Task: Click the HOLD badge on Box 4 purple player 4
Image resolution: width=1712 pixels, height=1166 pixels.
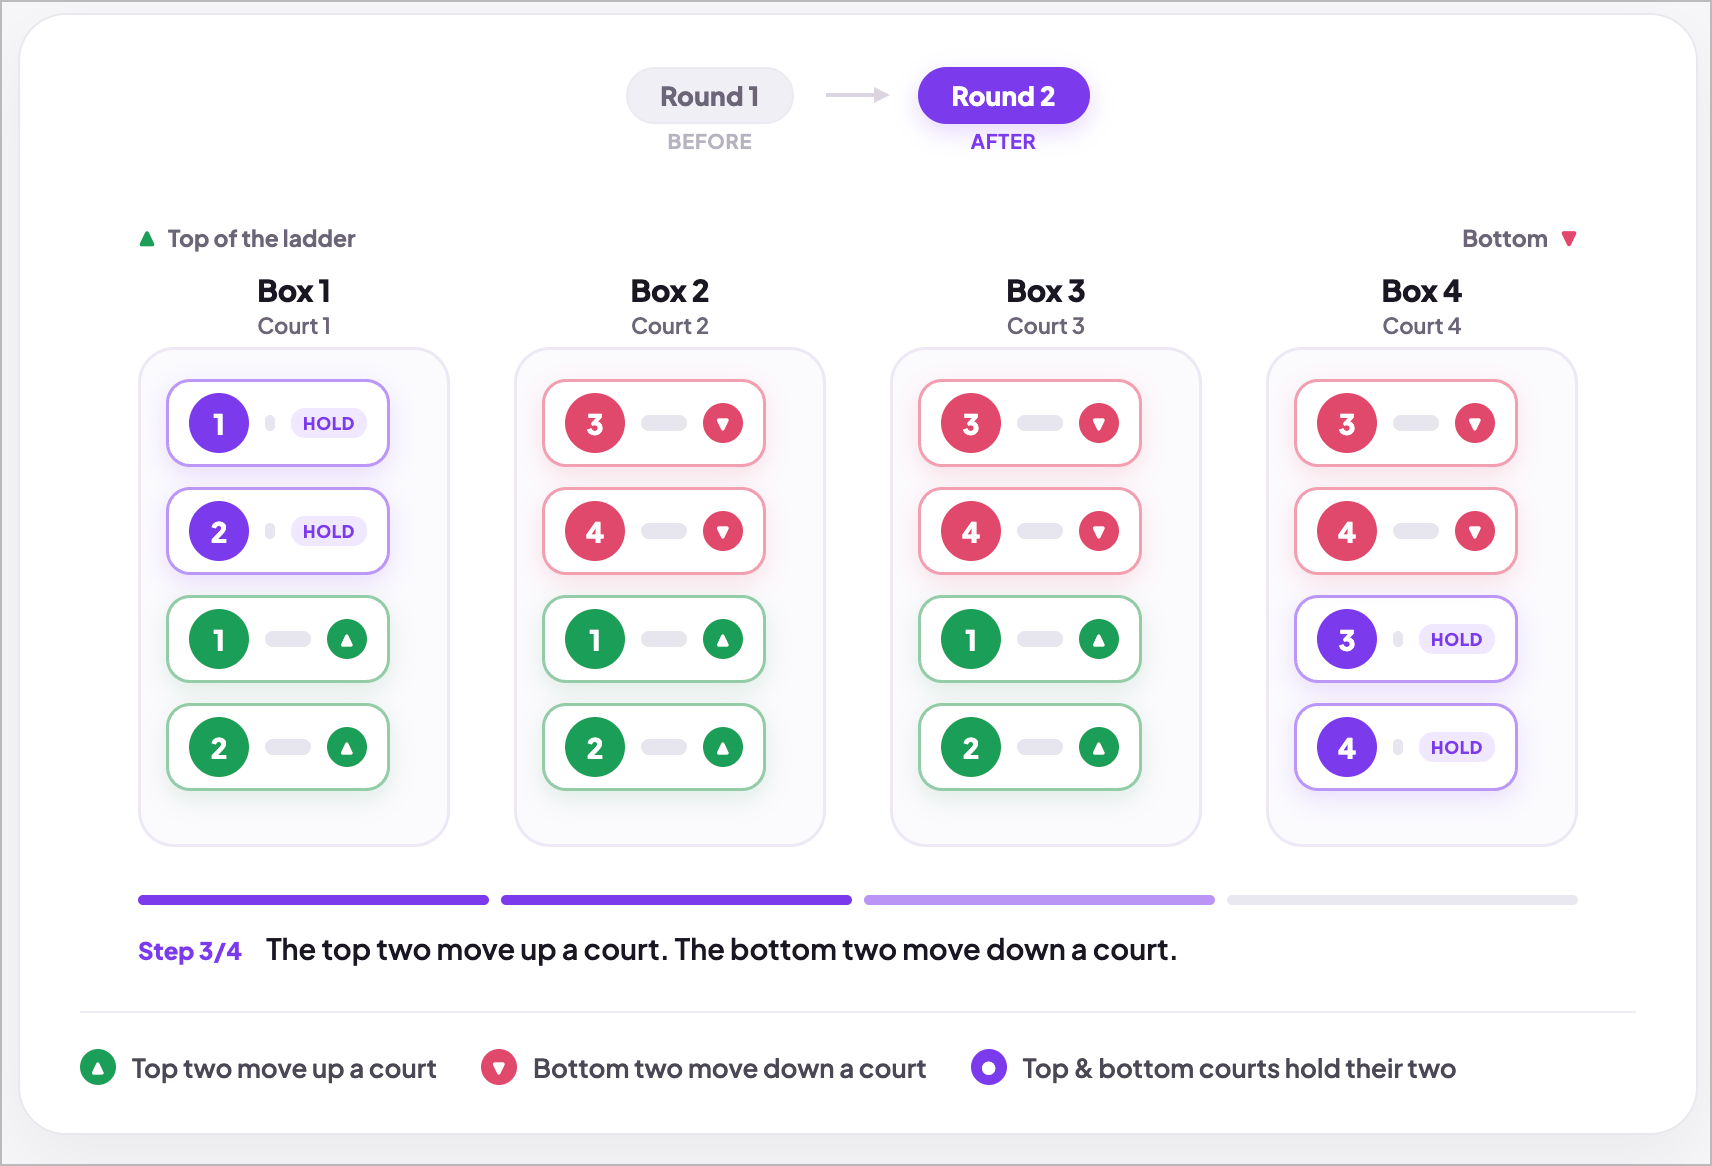Action: coord(1456,747)
